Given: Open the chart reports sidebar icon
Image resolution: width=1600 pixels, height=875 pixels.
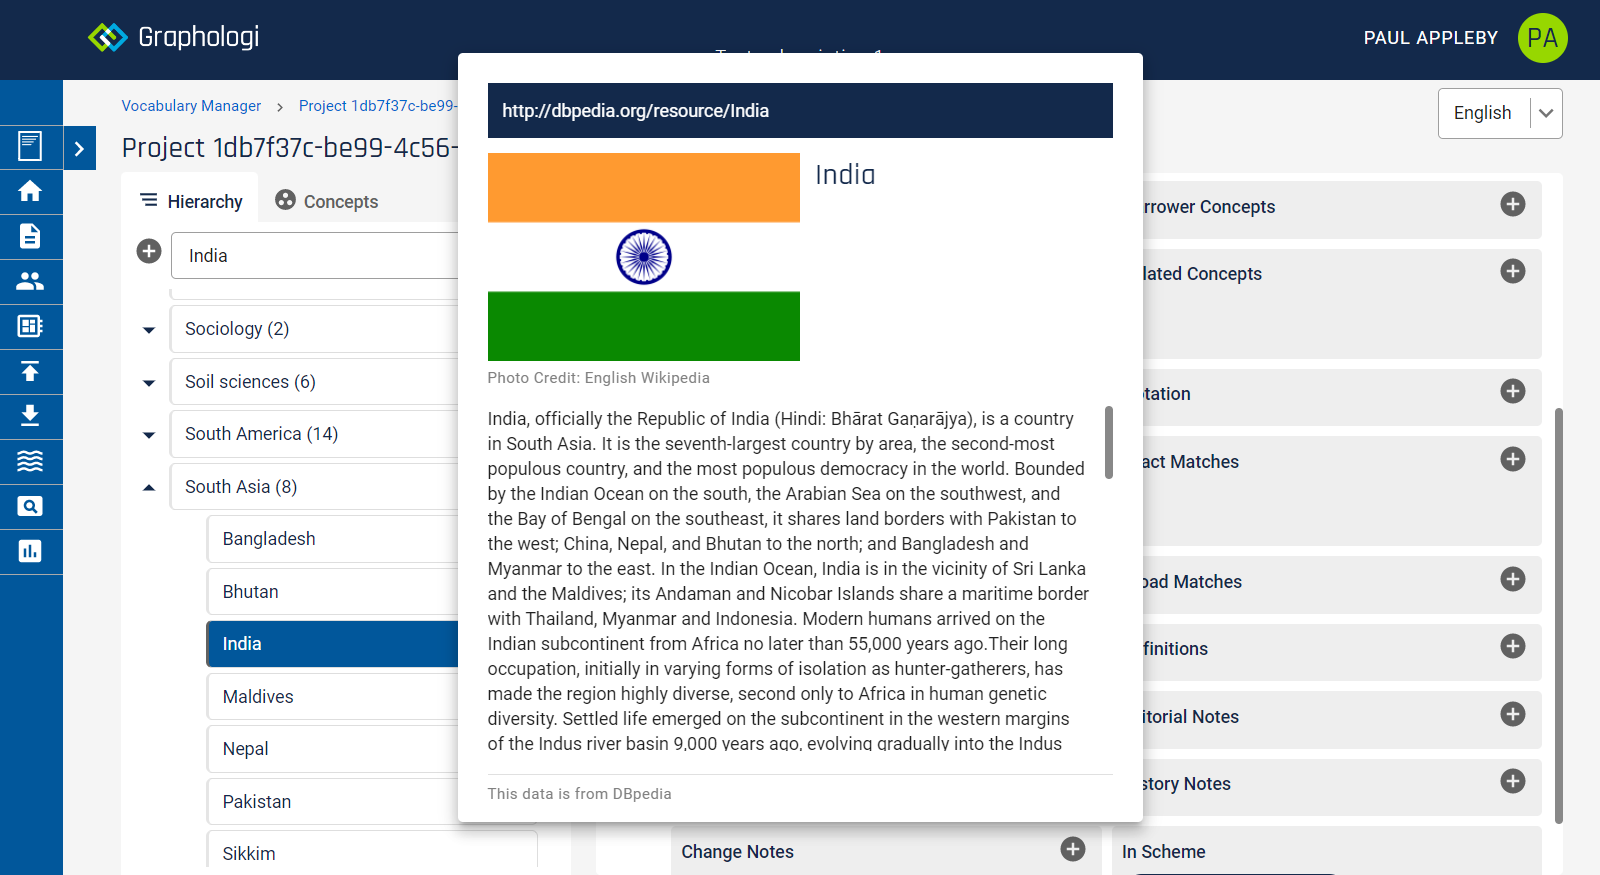Looking at the screenshot, I should click(x=30, y=551).
